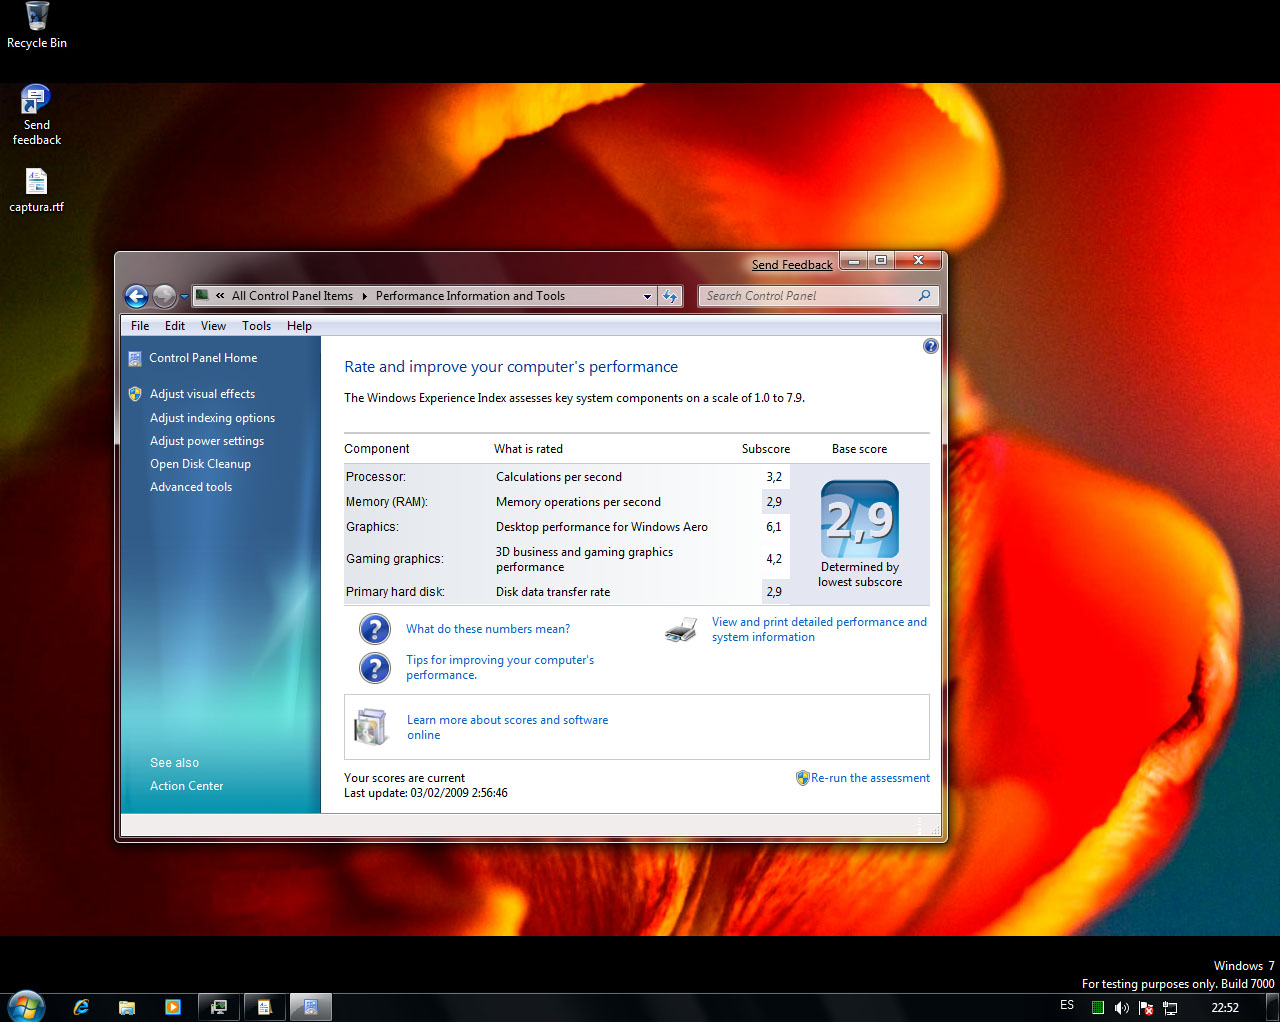1280x1022 pixels.
Task: Open 'Learn more about scores and software online'
Action: (x=507, y=727)
